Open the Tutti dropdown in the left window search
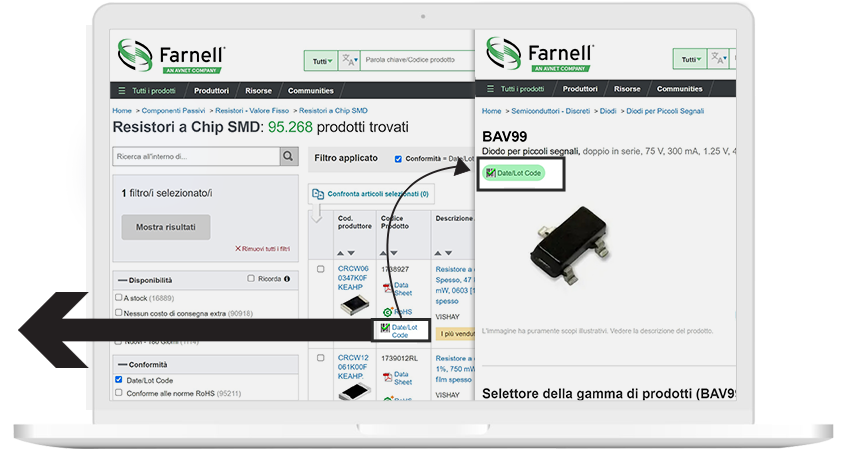 click(321, 61)
